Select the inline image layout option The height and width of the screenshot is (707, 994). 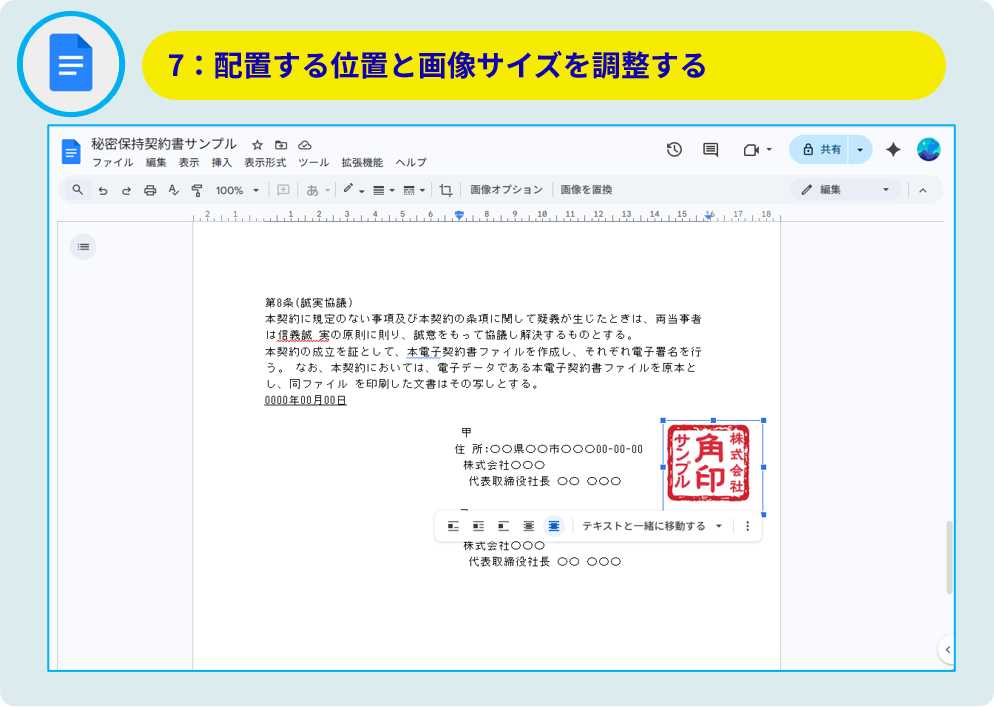454,526
